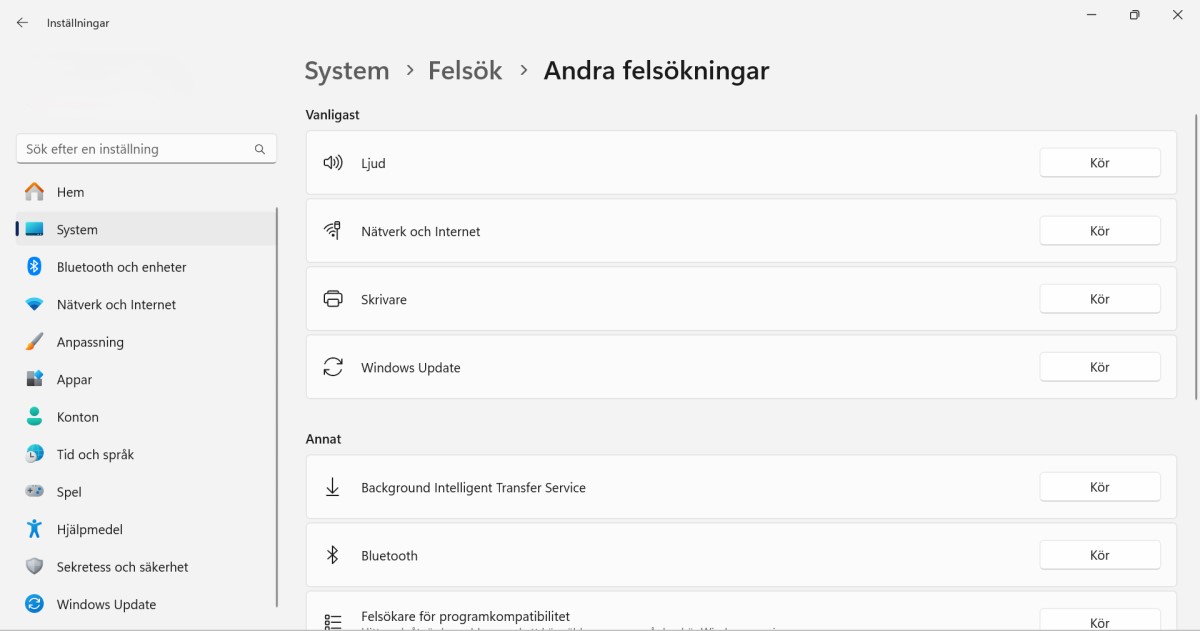Image resolution: width=1200 pixels, height=631 pixels.
Task: Click the System breadcrumb link
Action: [x=347, y=71]
